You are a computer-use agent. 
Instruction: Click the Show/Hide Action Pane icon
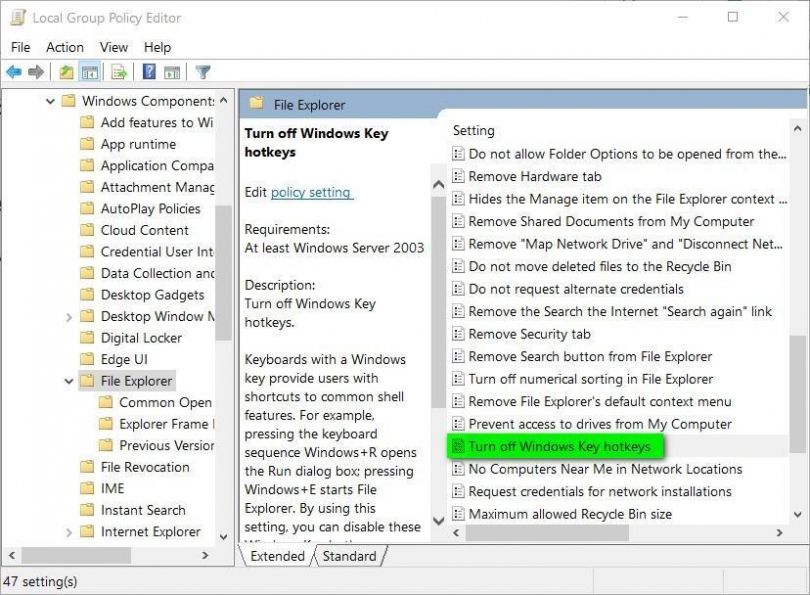(x=171, y=71)
